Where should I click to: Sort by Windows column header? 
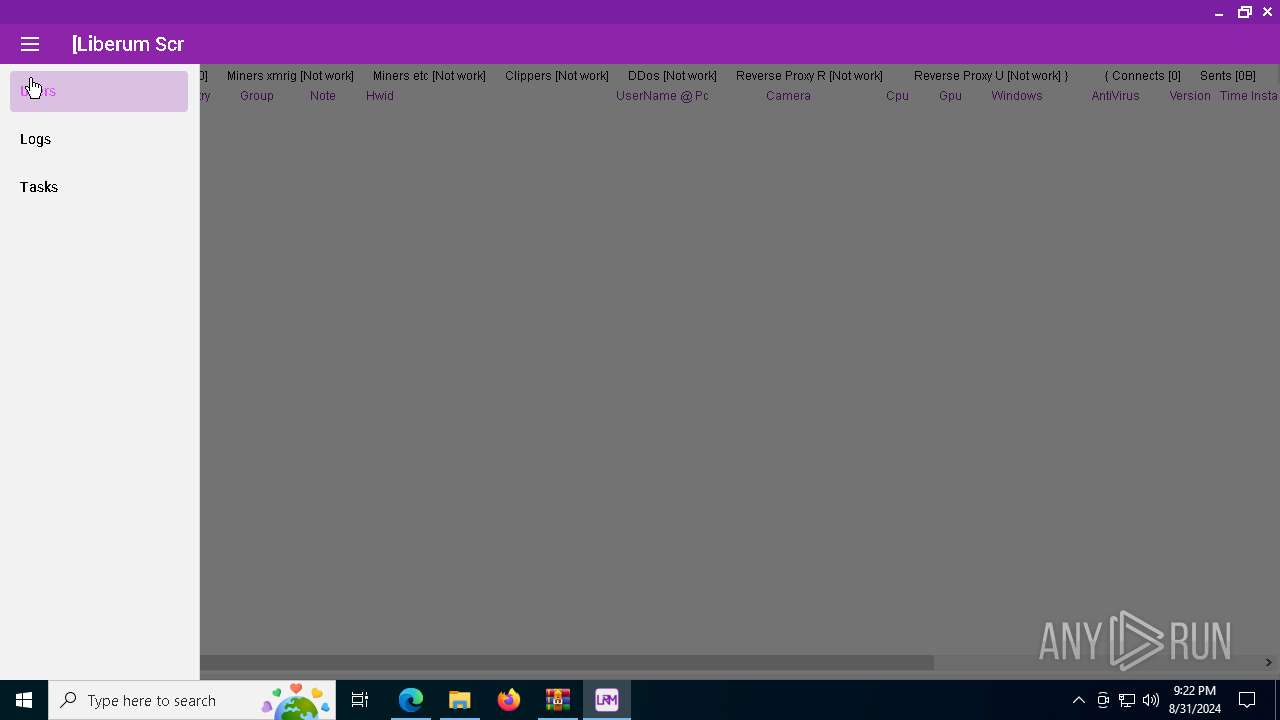[x=1017, y=96]
